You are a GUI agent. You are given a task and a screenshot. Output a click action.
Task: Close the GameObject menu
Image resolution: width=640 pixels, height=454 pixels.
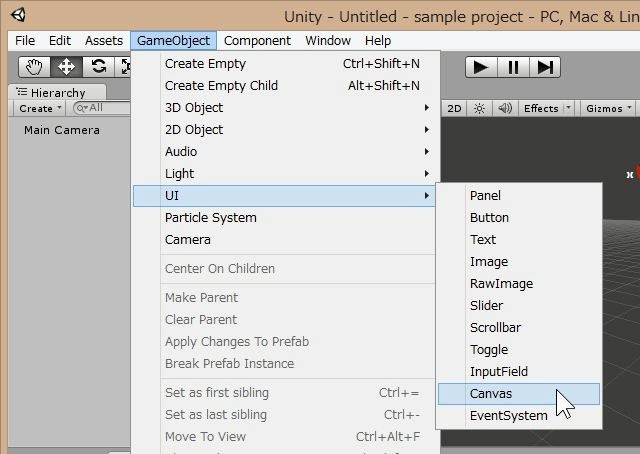[x=173, y=41]
